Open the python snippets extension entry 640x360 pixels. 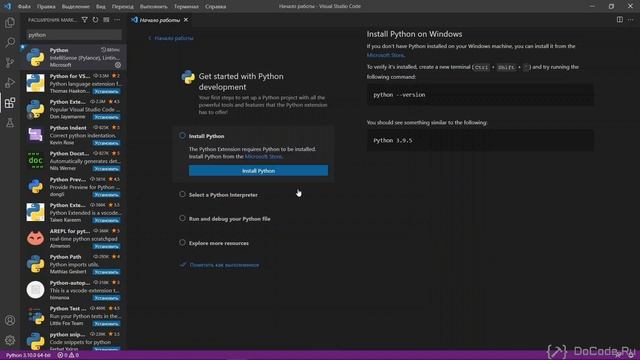point(73,340)
